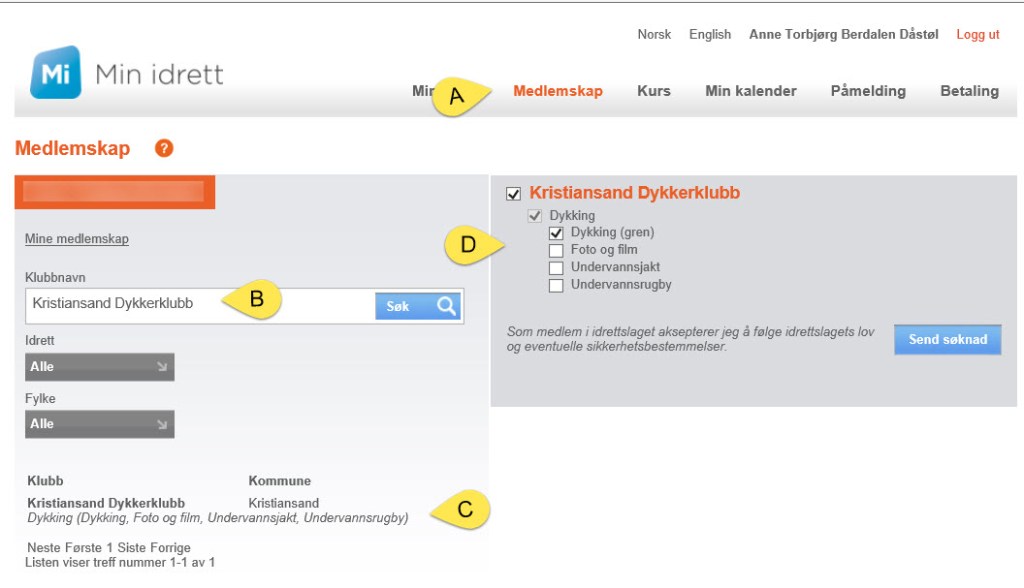Click the magnifying glass search icon

coord(446,306)
